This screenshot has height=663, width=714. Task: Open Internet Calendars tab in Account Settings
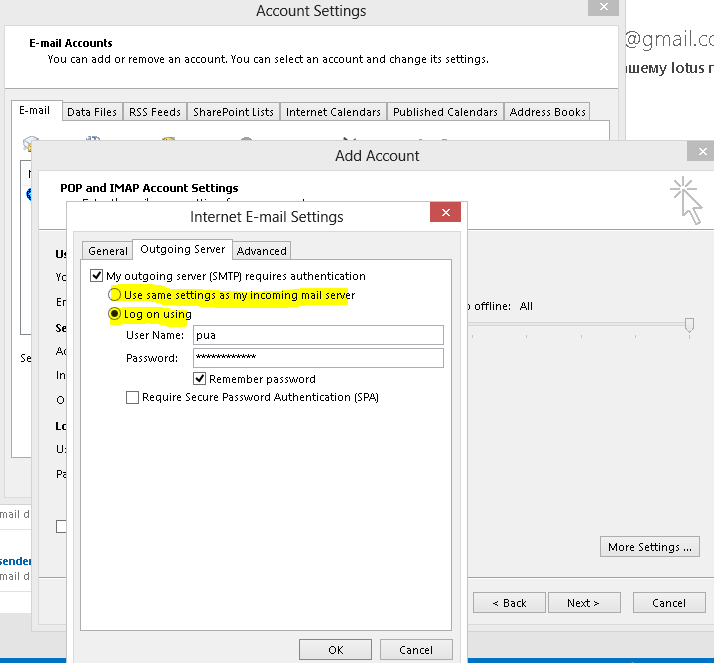[333, 112]
